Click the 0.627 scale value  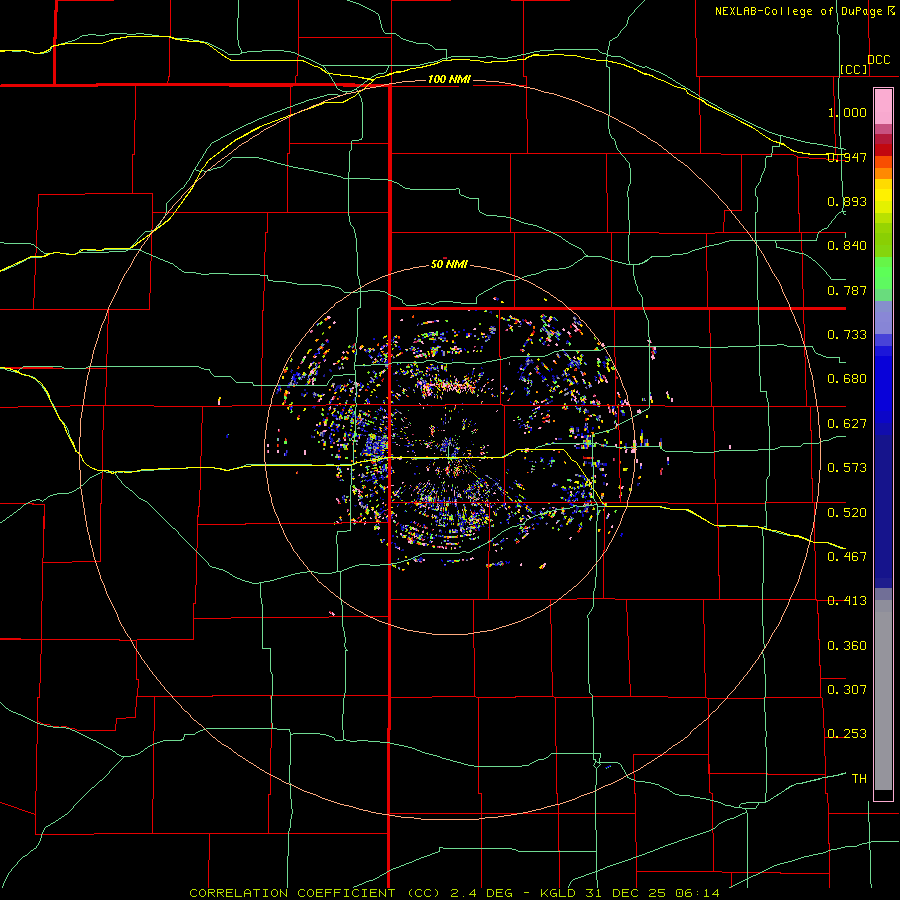(847, 424)
